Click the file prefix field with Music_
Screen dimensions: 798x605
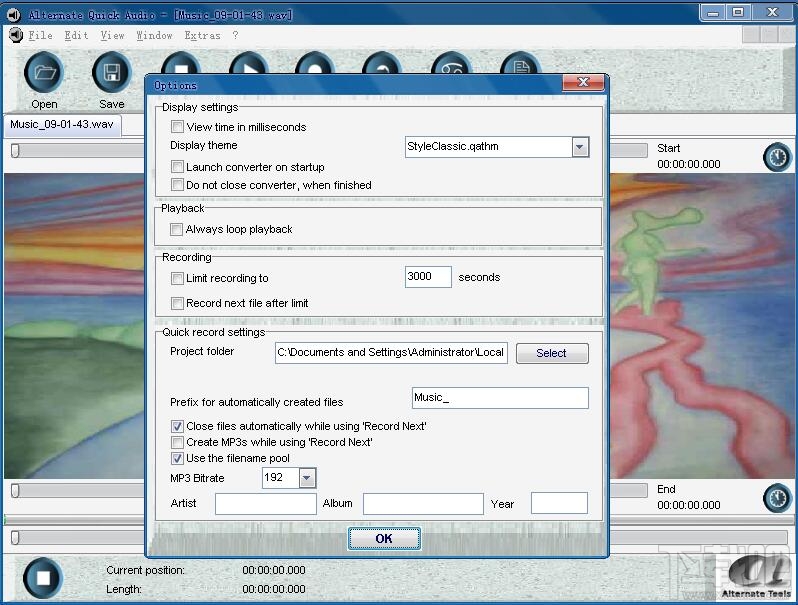point(500,398)
